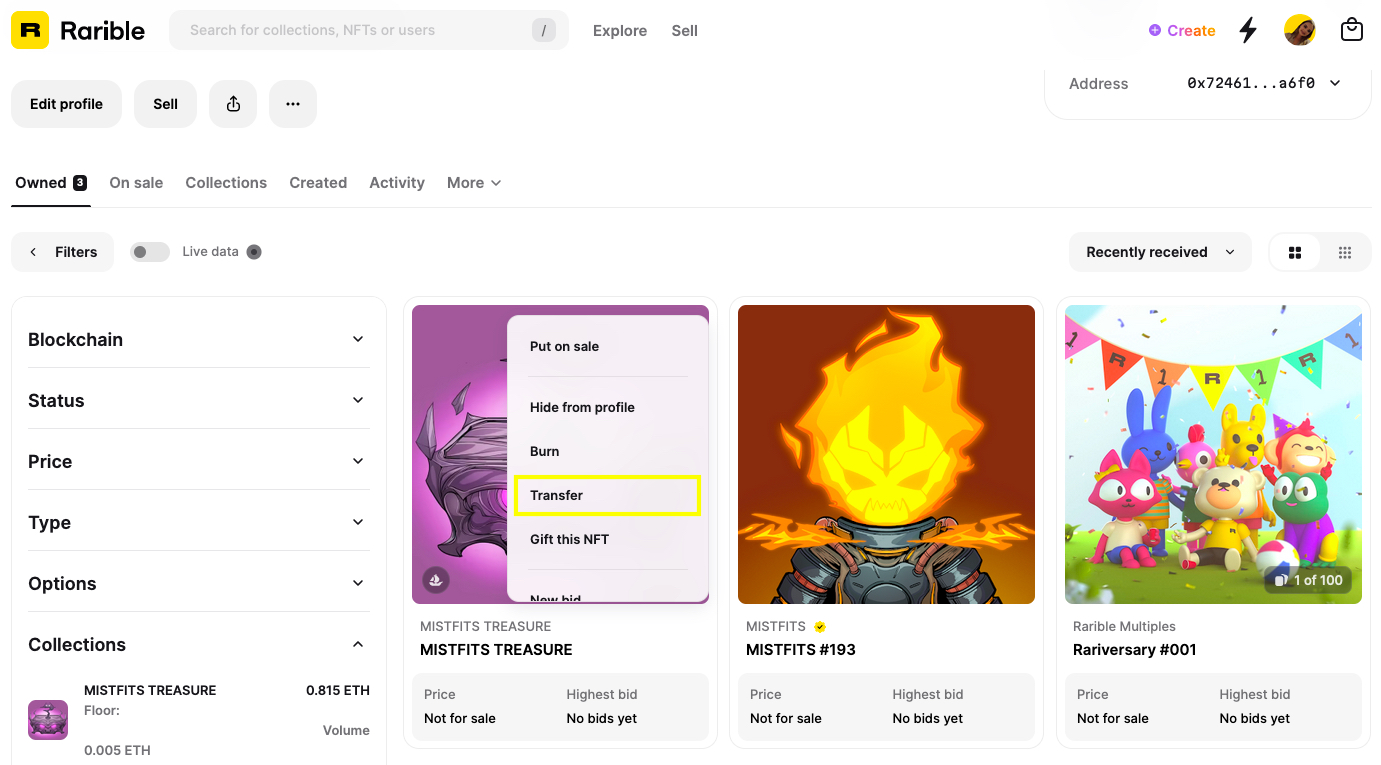
Task: Click the Rarible Multiples collection name
Action: coord(1124,627)
